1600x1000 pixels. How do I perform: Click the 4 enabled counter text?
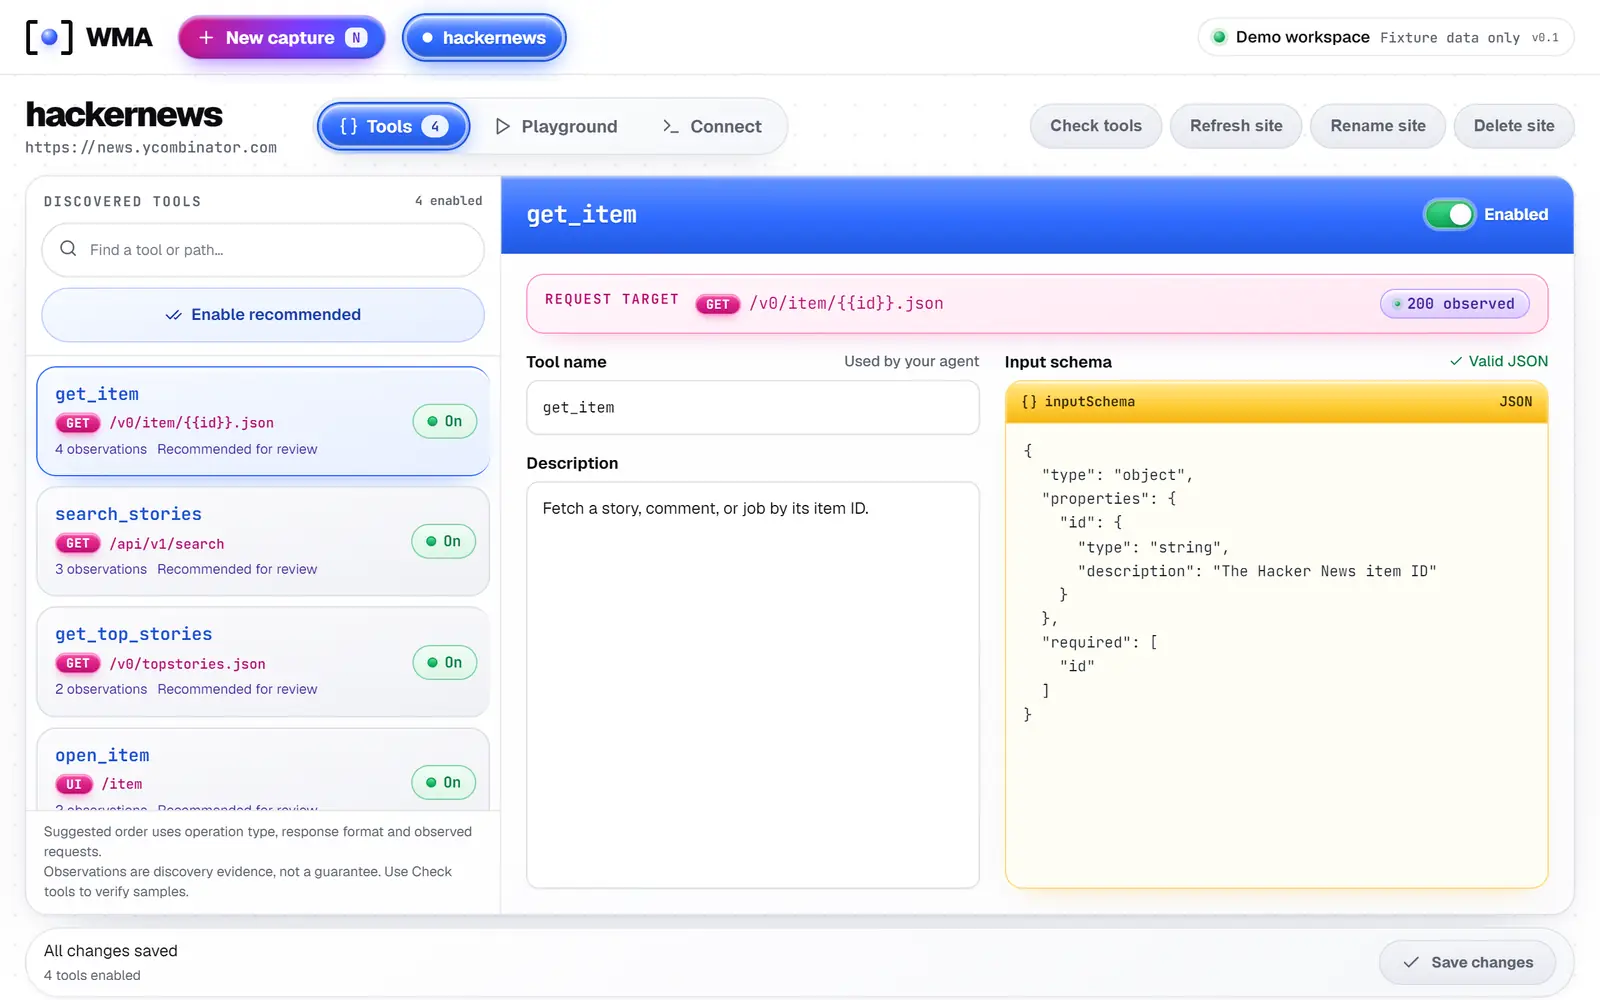(449, 201)
